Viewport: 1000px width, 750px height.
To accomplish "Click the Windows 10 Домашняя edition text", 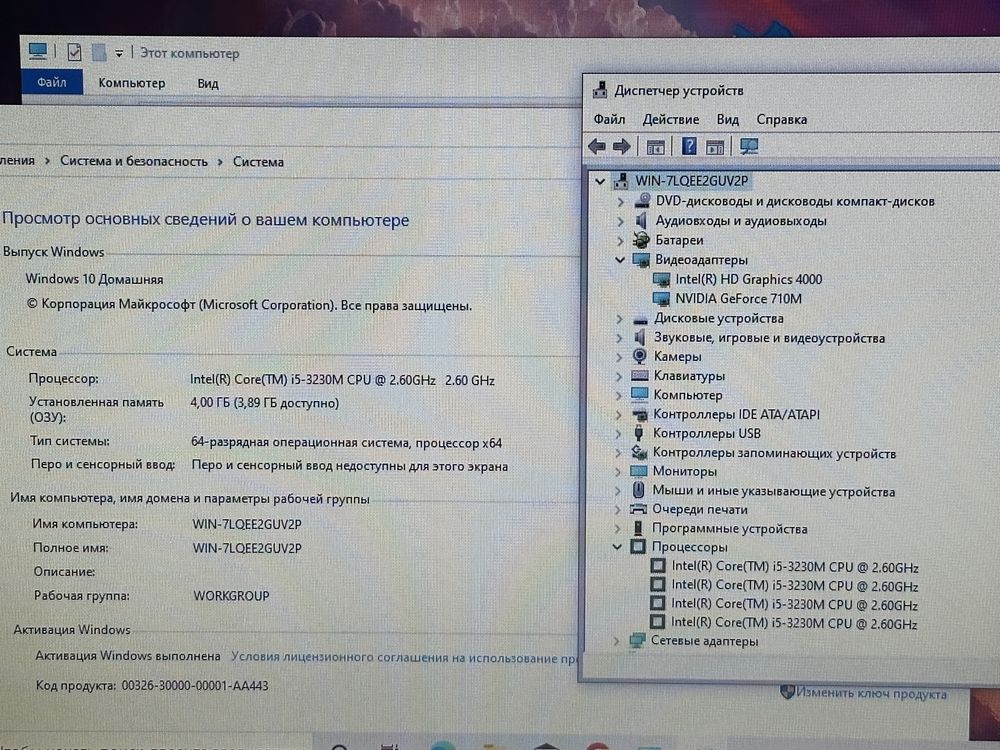I will [94, 279].
